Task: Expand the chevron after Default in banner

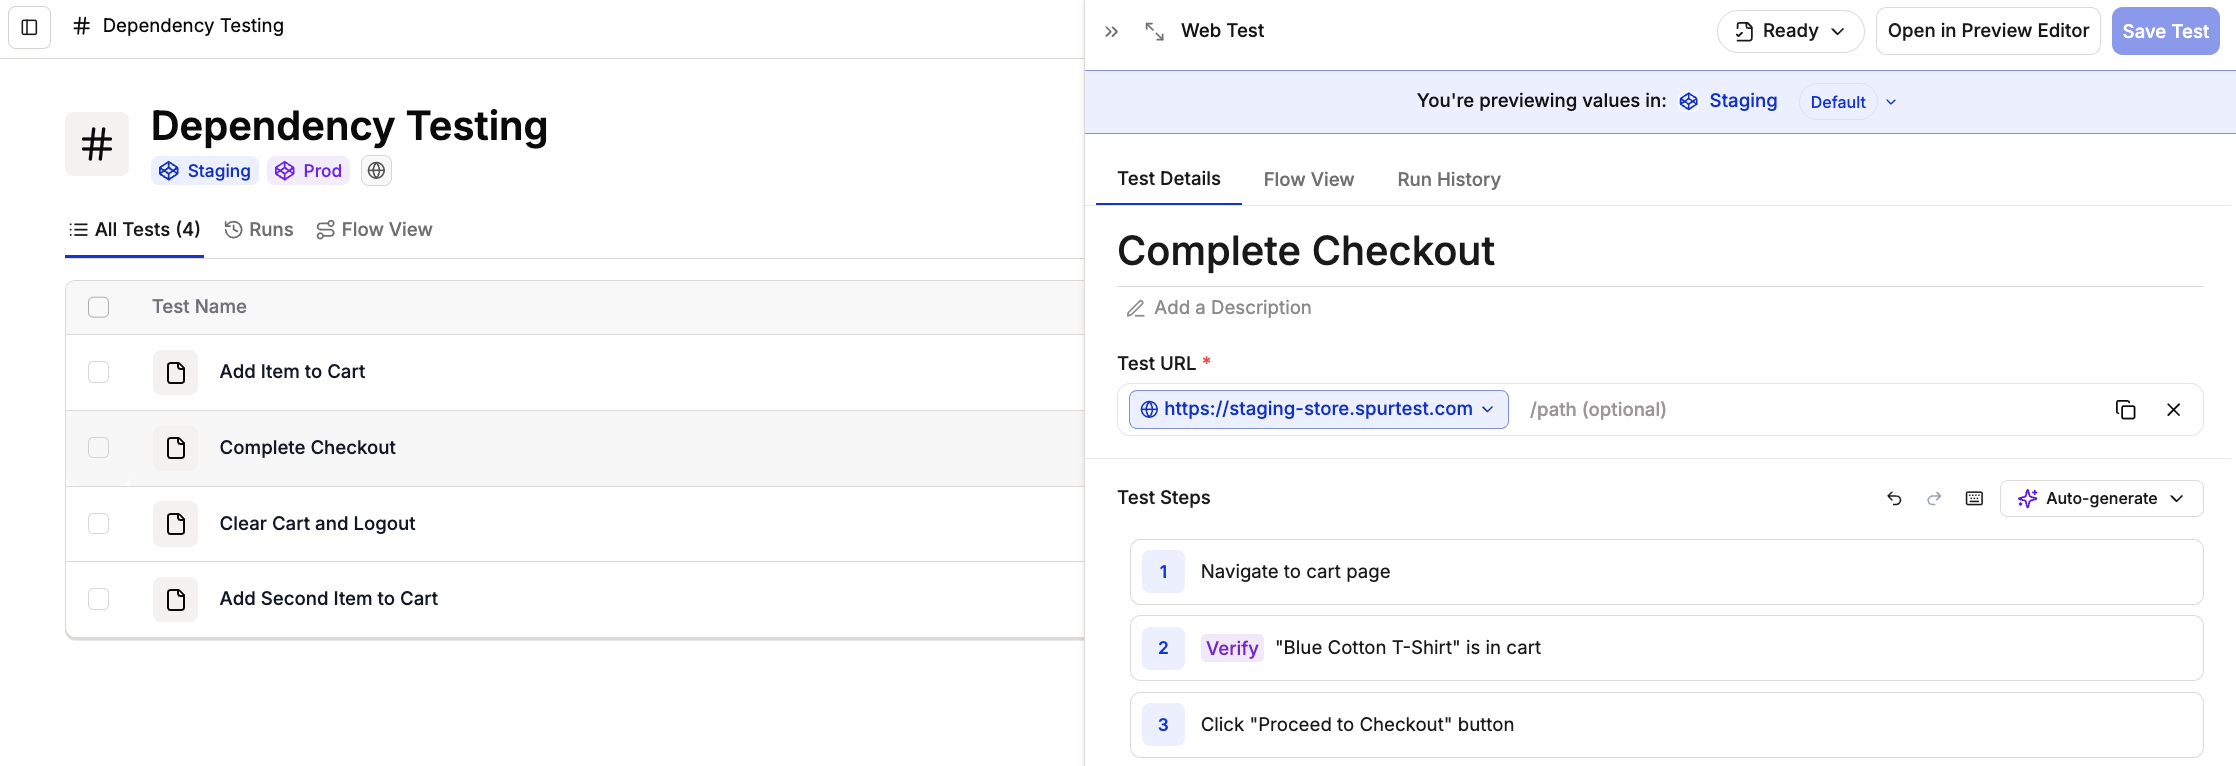Action: pyautogui.click(x=1891, y=102)
